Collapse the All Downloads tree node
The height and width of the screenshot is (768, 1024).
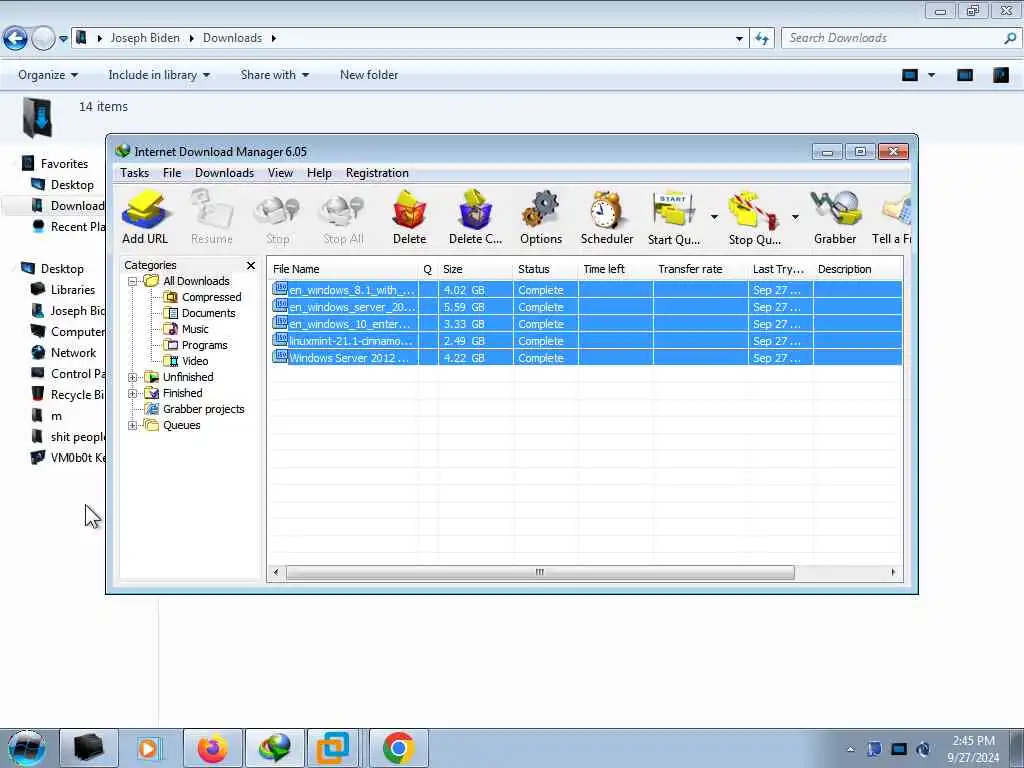click(x=133, y=281)
